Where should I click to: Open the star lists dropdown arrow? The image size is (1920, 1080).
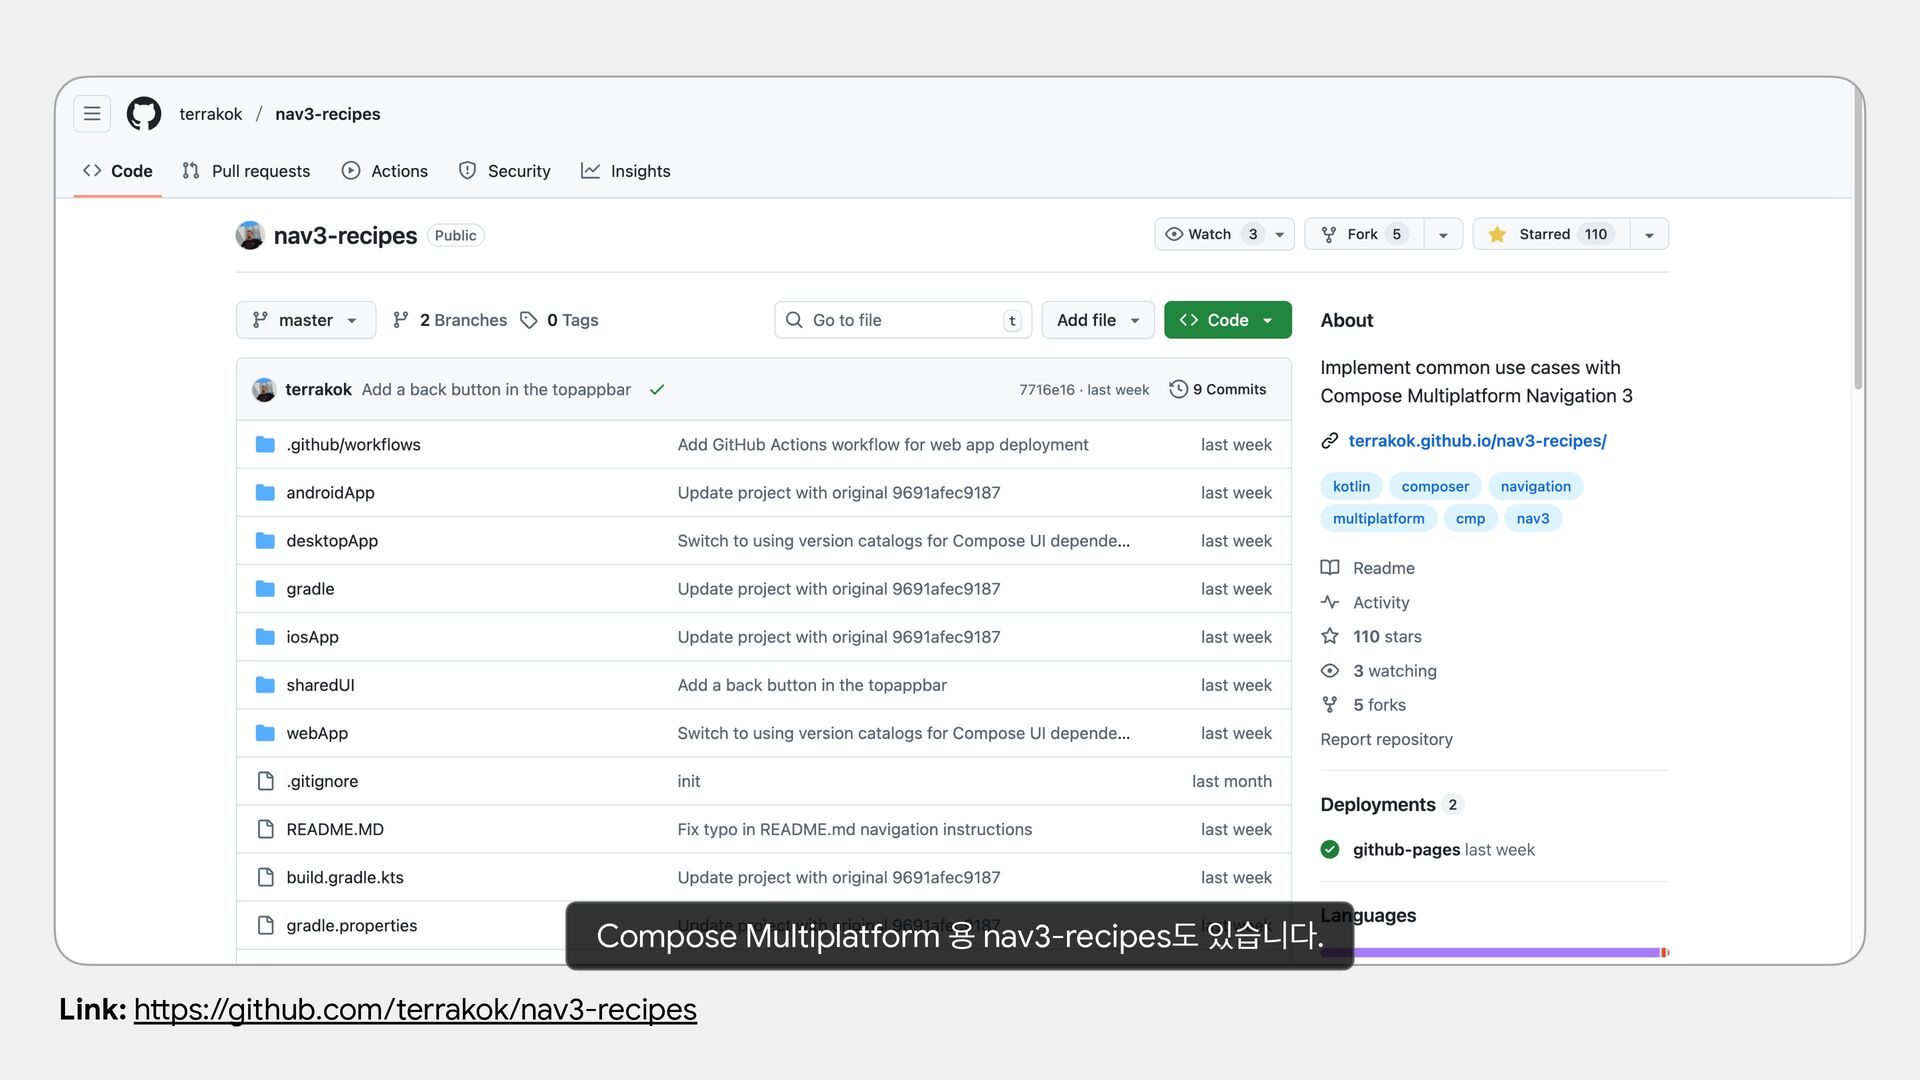(x=1649, y=235)
